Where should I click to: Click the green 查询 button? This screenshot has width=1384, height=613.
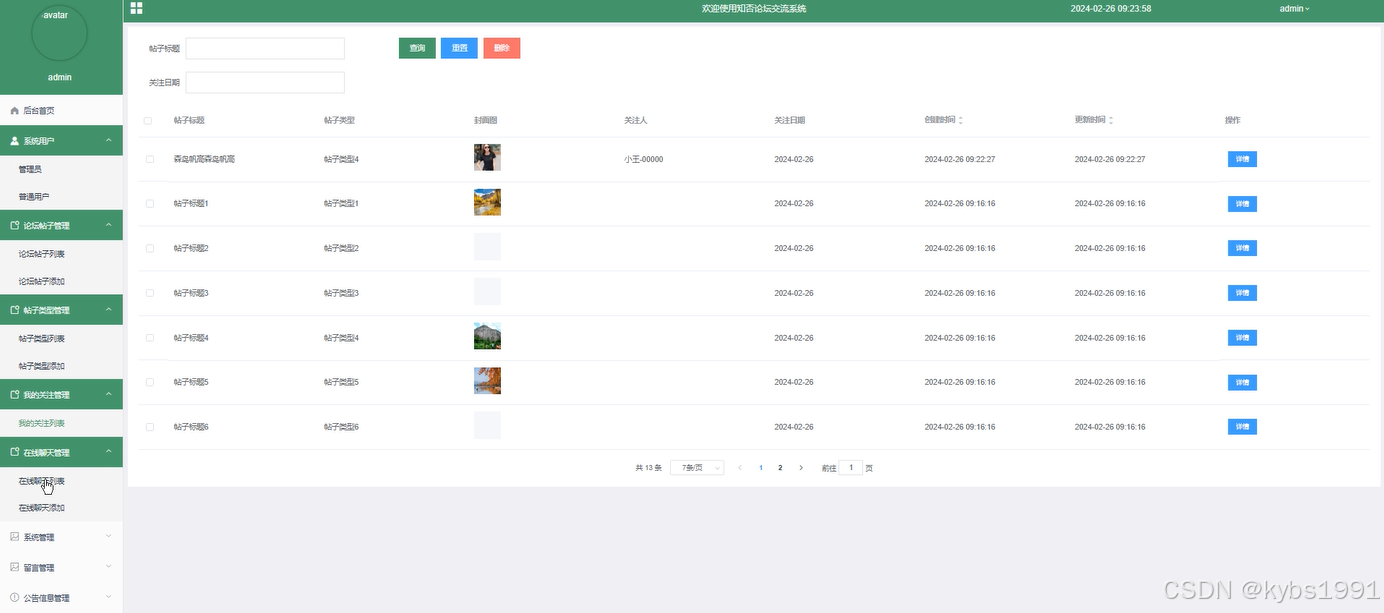(x=417, y=48)
